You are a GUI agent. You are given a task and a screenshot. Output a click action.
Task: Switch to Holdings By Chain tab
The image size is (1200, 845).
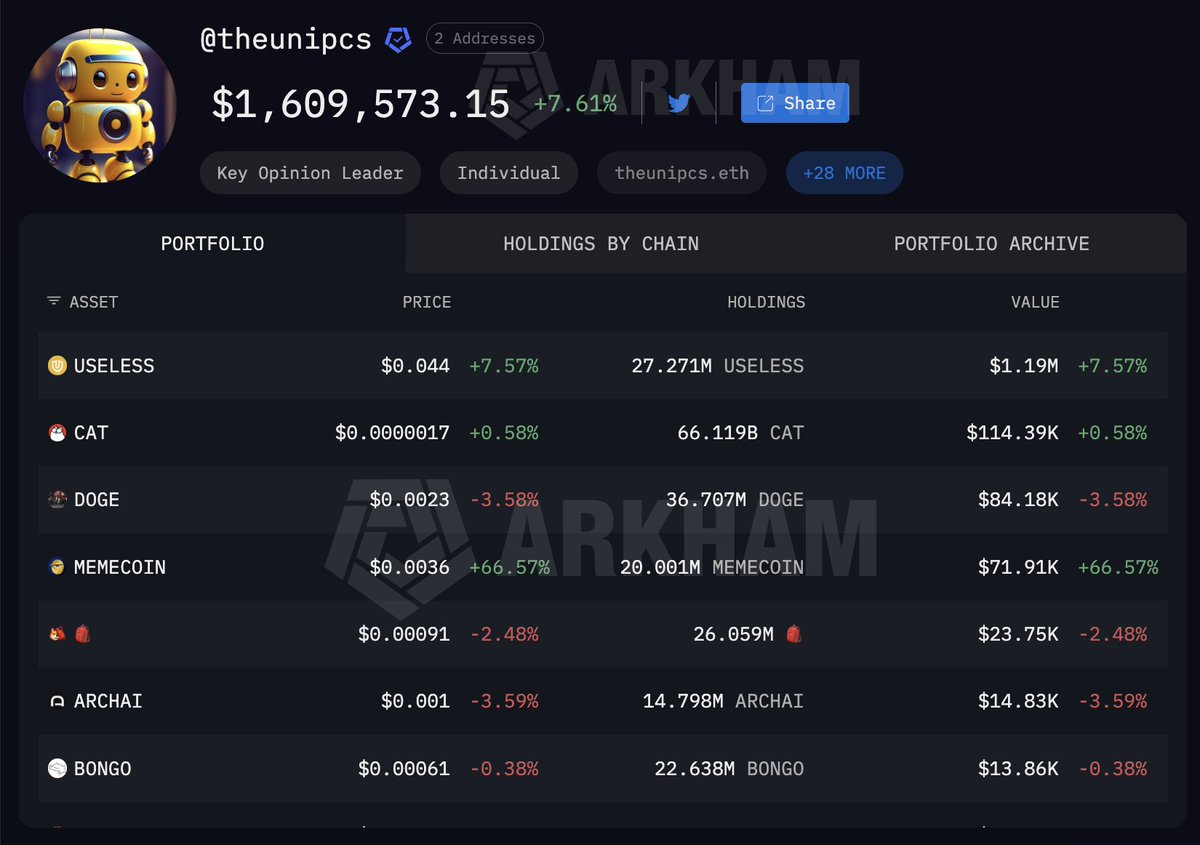[601, 244]
